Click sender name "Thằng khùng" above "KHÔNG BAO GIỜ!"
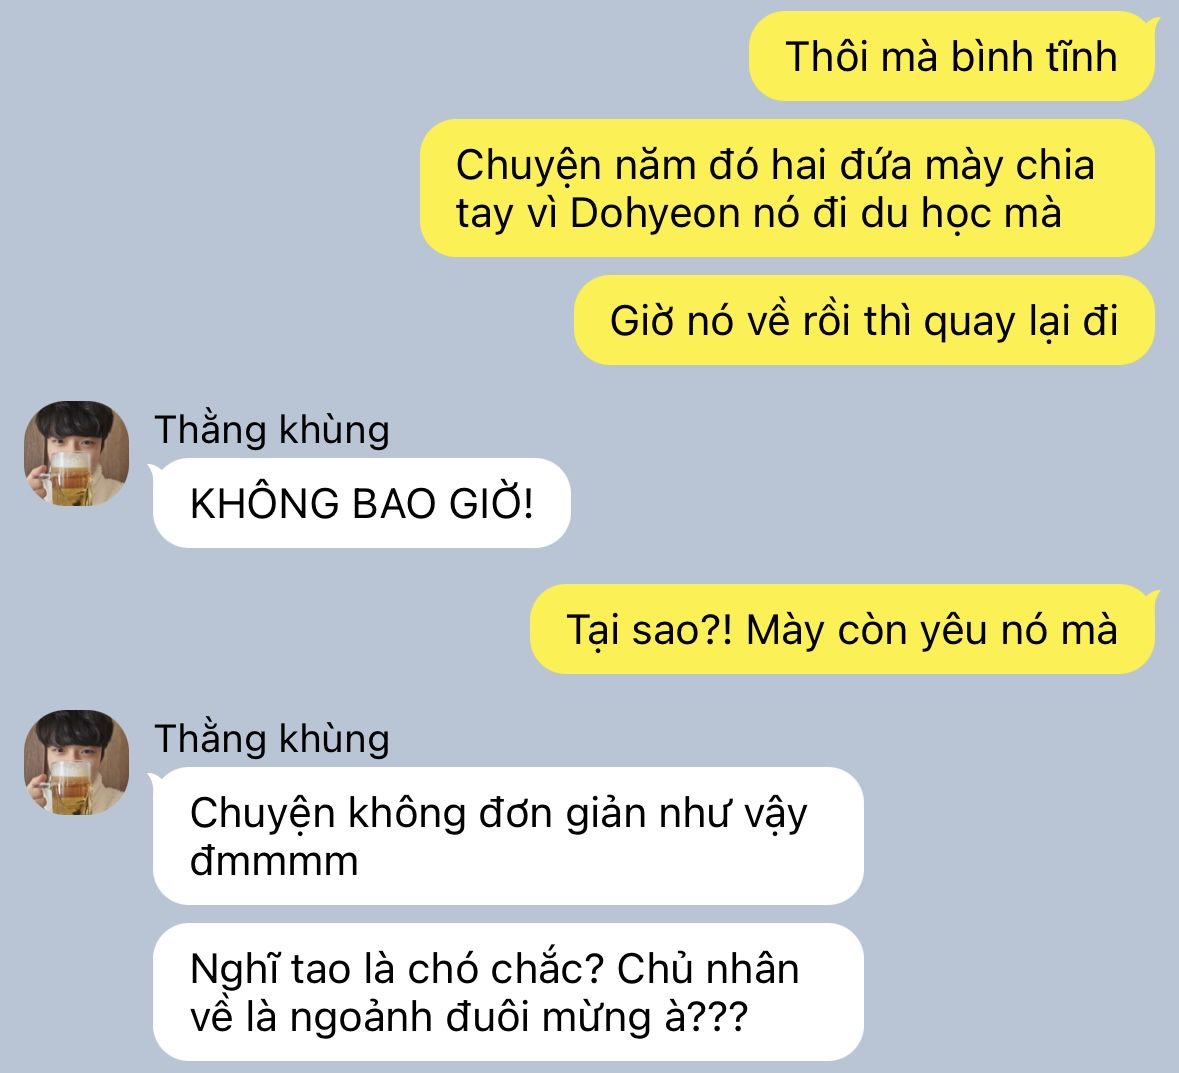 (x=271, y=431)
